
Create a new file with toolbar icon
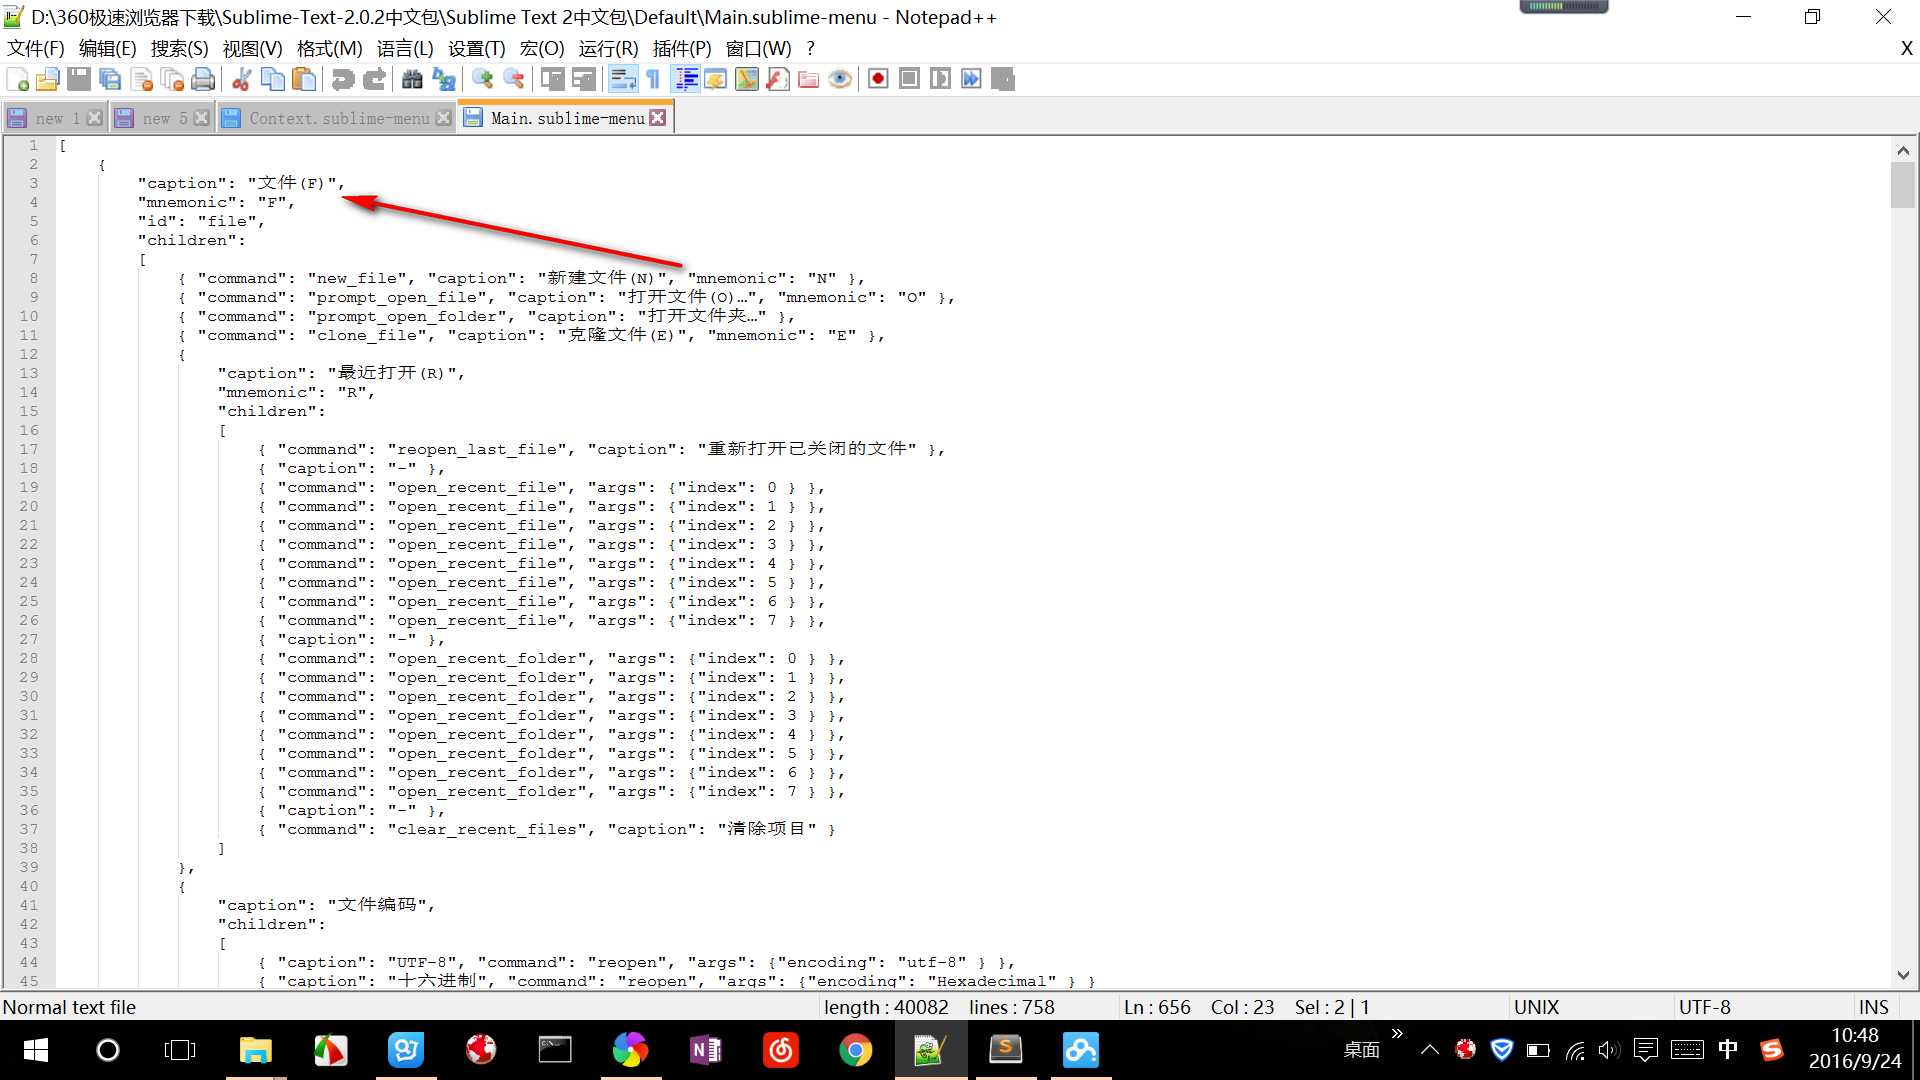[18, 79]
